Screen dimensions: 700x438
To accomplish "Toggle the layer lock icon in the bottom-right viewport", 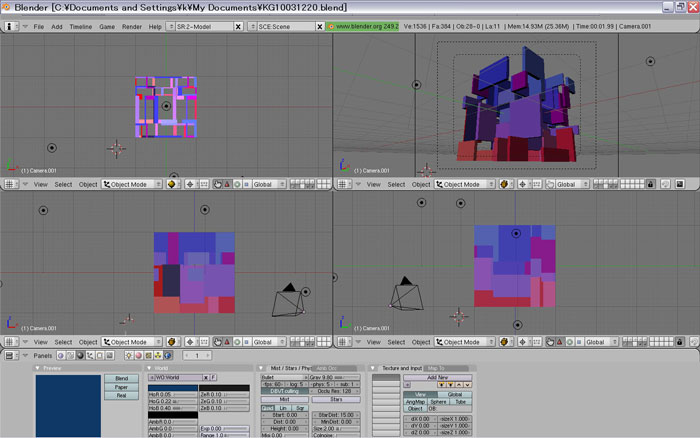I will [x=679, y=342].
